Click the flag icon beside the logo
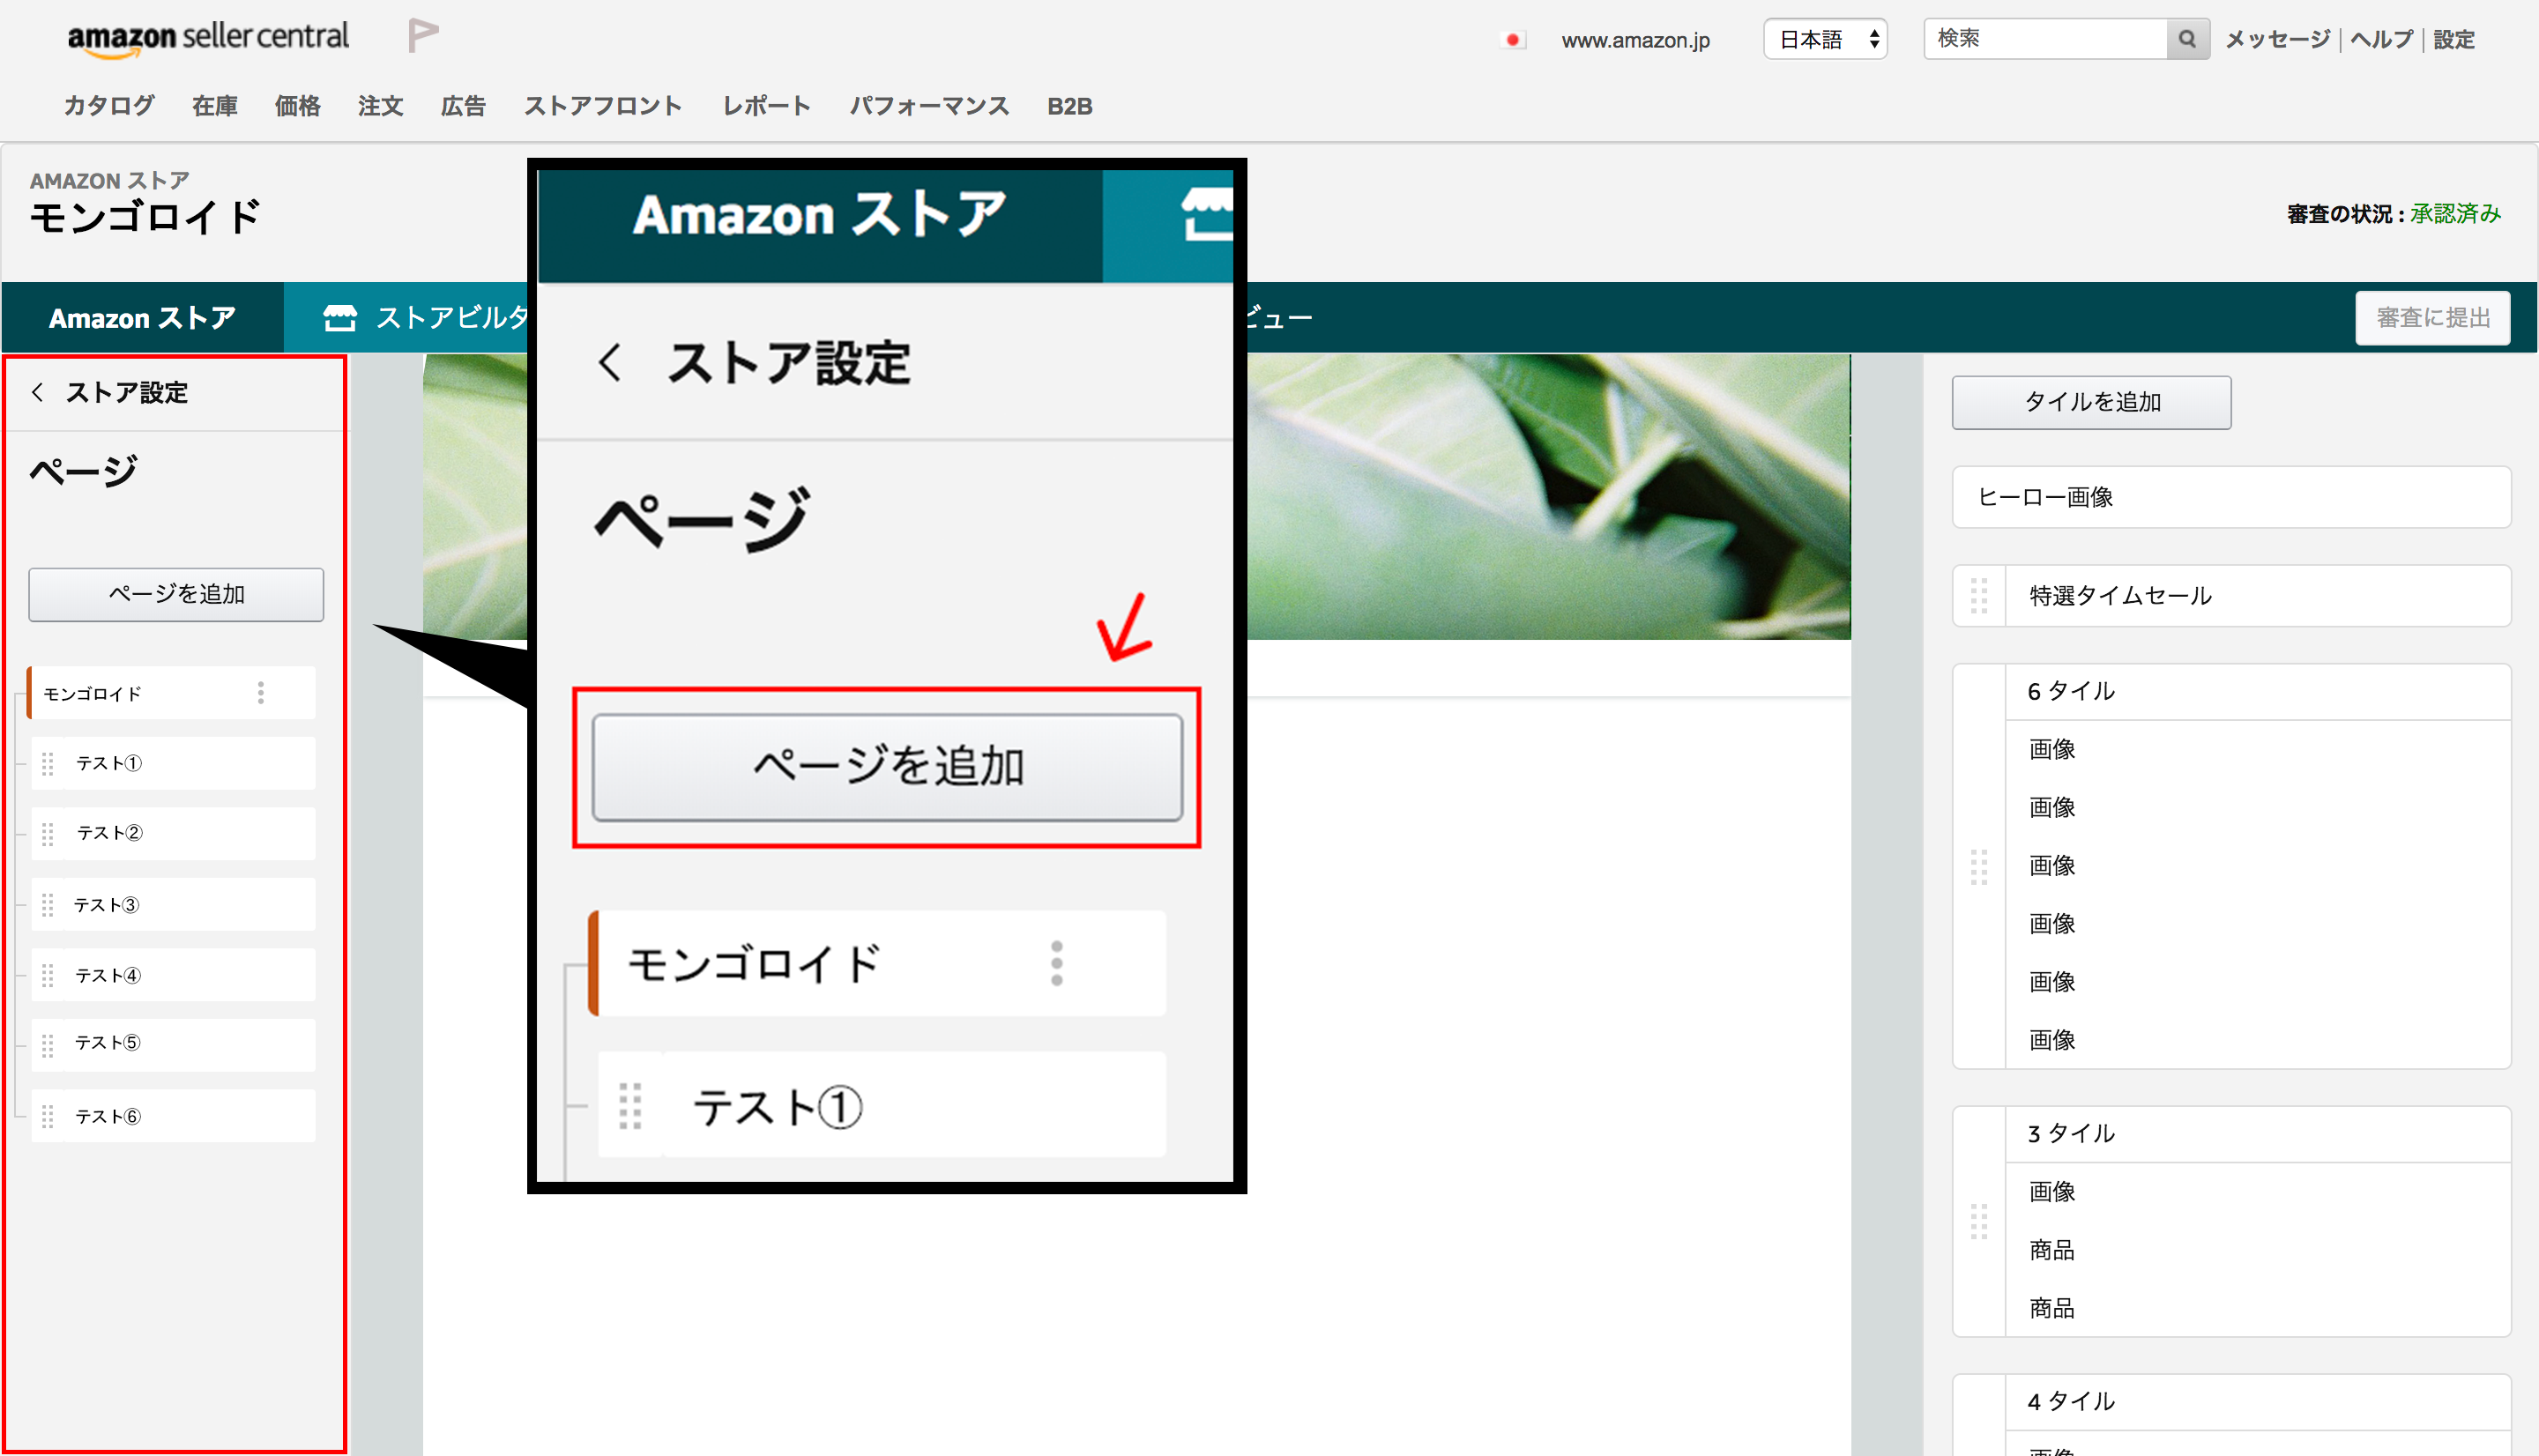The height and width of the screenshot is (1456, 2539). click(423, 35)
